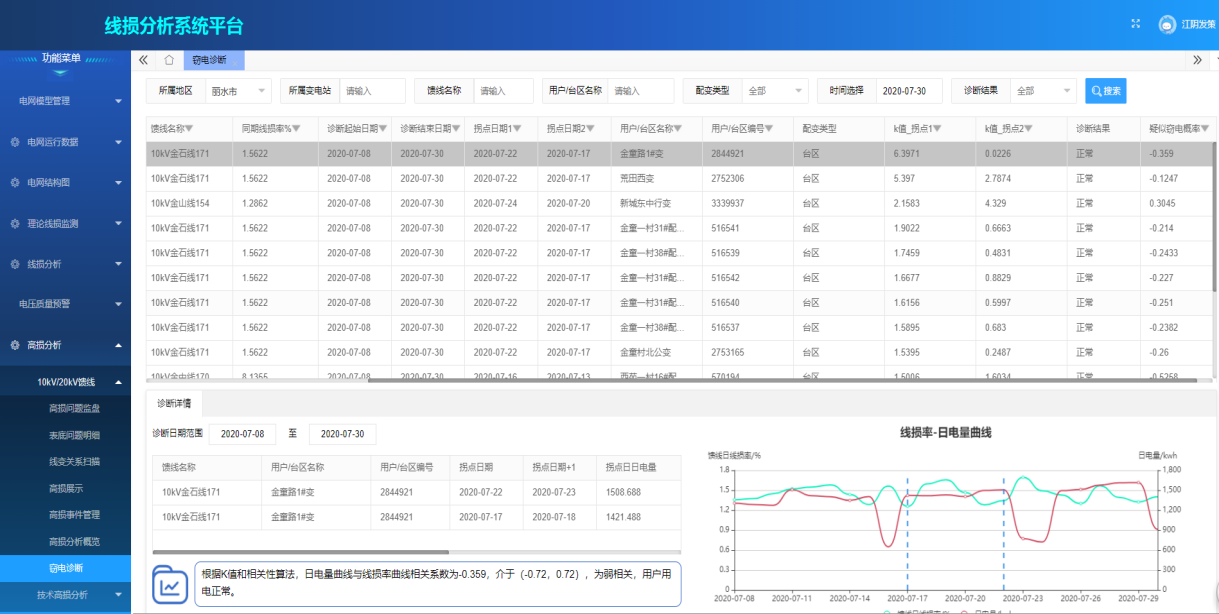Click the 搜索 search button
This screenshot has width=1219, height=614.
pos(1106,91)
